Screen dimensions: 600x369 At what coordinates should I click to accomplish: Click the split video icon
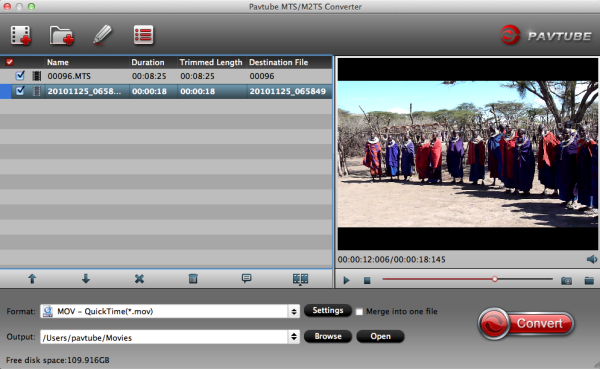point(300,279)
